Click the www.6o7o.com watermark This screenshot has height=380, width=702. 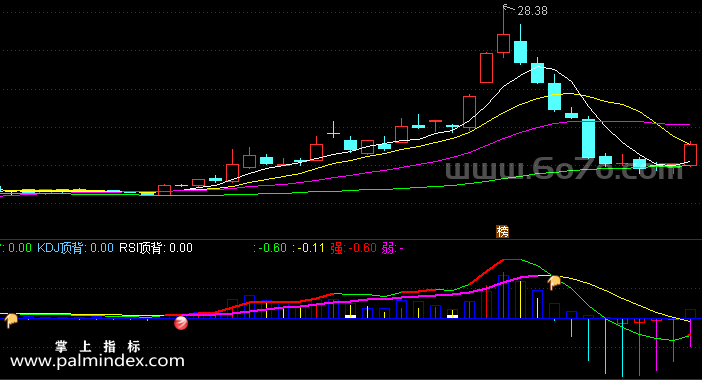pyautogui.click(x=565, y=170)
